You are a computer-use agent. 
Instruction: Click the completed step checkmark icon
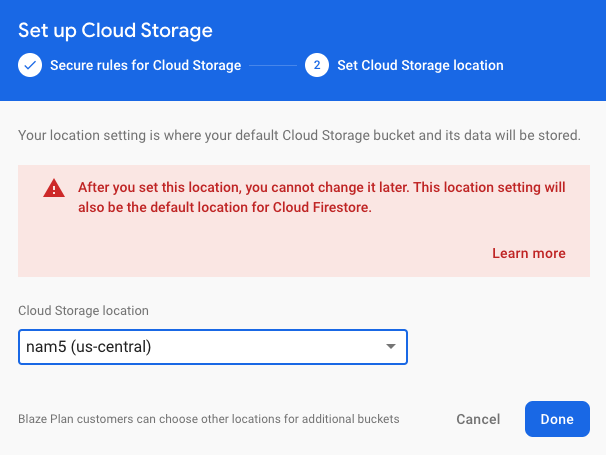click(30, 66)
